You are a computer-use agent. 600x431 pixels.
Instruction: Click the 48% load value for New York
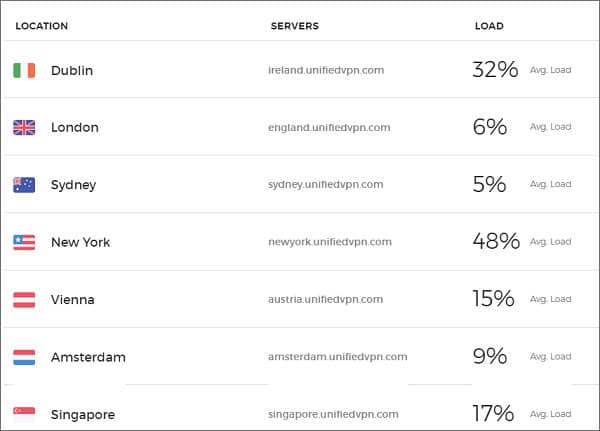point(496,241)
